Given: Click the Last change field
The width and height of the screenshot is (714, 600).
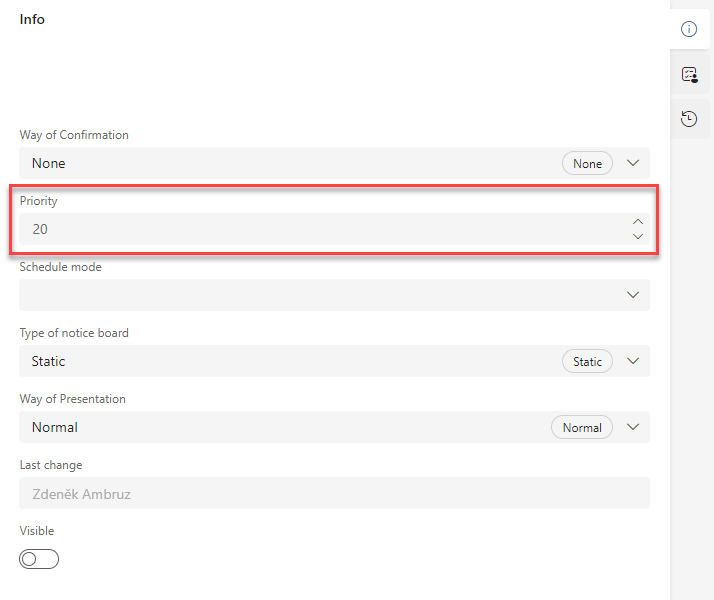Looking at the screenshot, I should click(334, 493).
